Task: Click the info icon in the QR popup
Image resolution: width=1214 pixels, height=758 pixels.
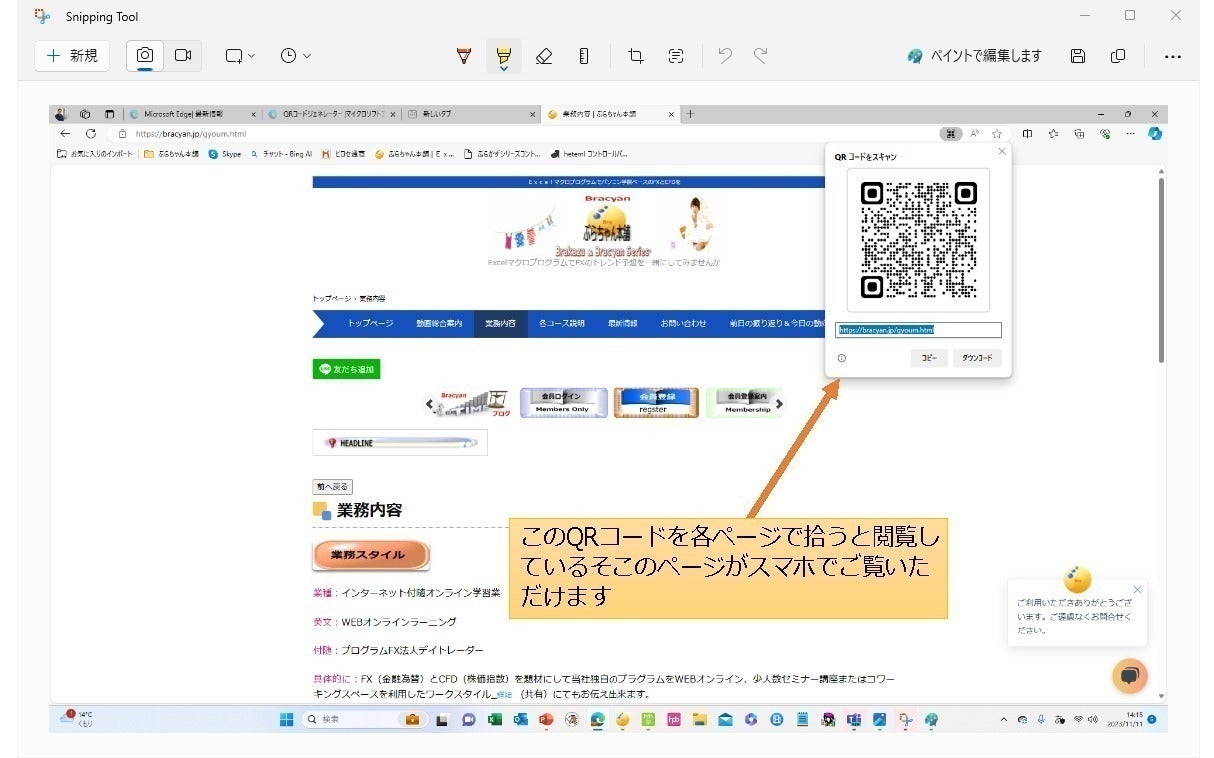Action: [x=841, y=358]
